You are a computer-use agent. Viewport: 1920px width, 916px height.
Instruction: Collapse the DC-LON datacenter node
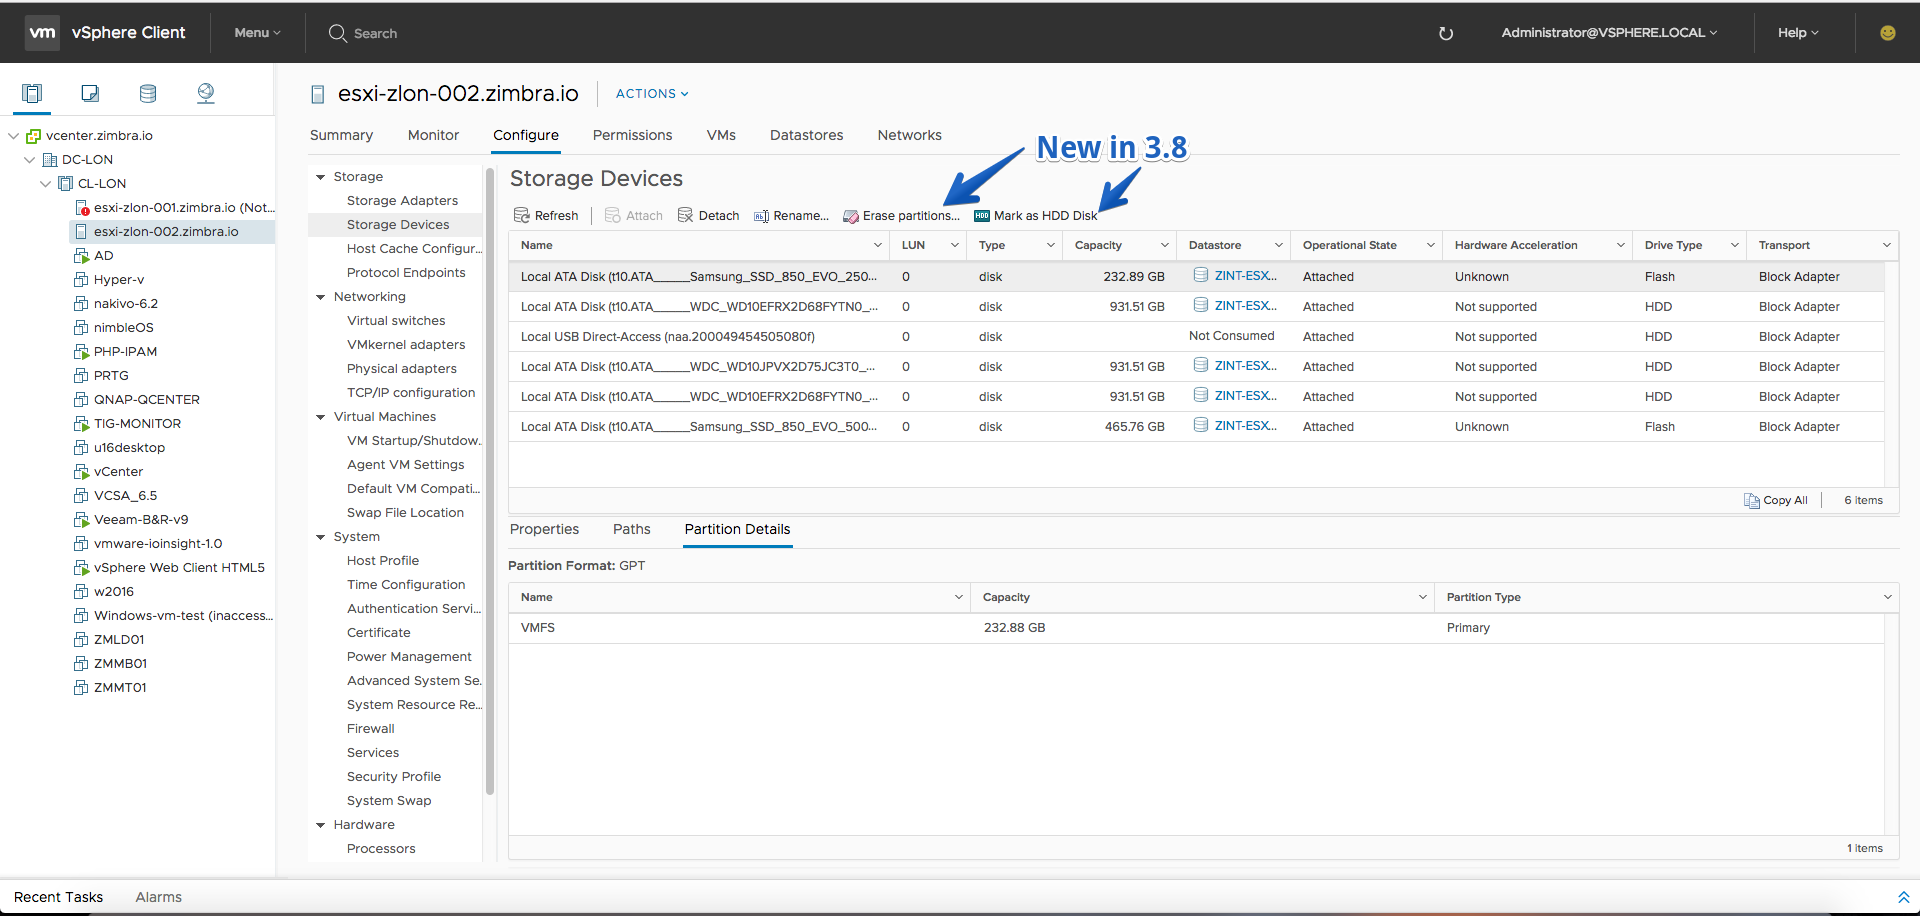pyautogui.click(x=30, y=160)
